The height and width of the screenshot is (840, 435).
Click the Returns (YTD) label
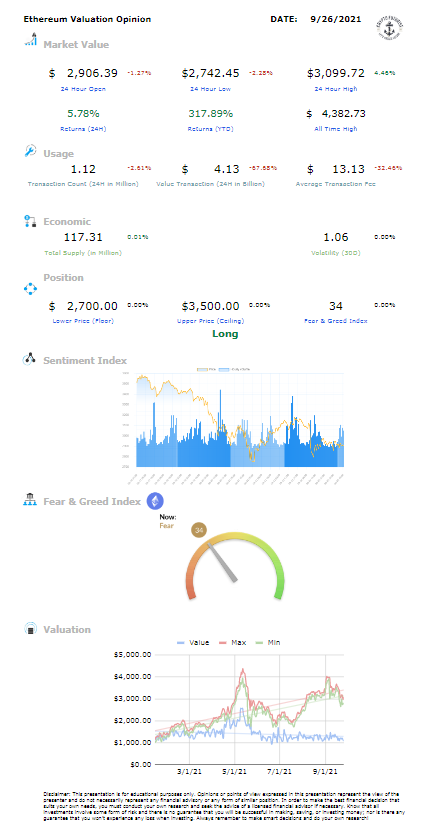click(210, 129)
